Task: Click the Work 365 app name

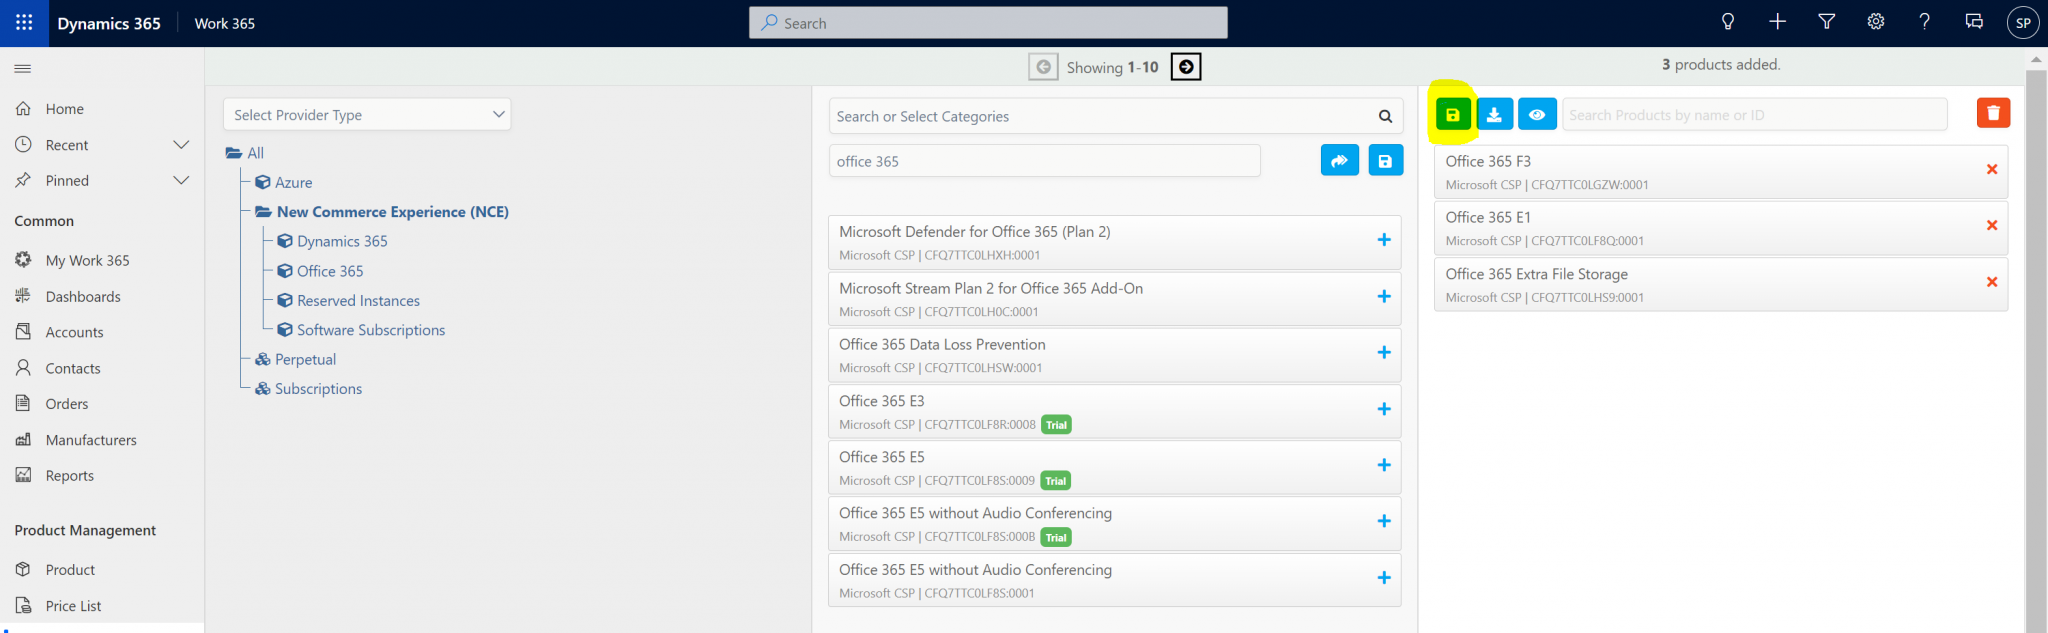Action: tap(225, 23)
